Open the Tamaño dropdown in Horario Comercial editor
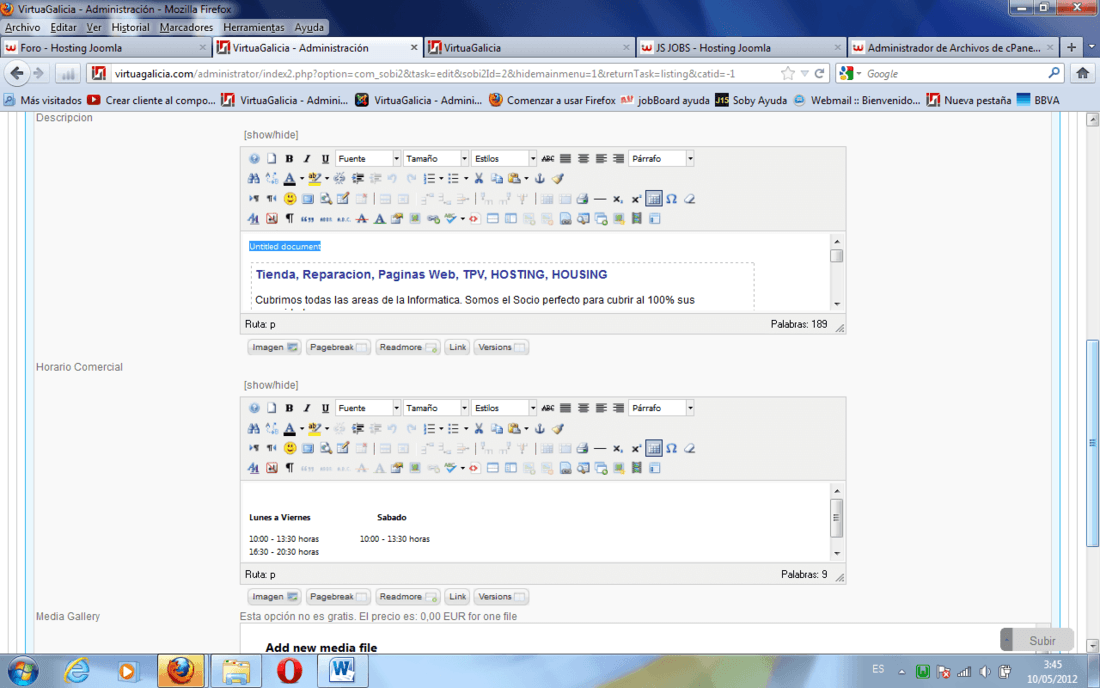Image resolution: width=1100 pixels, height=688 pixels. pos(435,408)
